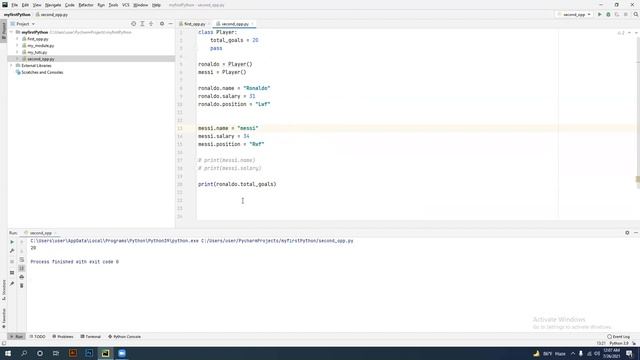Click Run with Coverage toolbar icon
The image size is (640, 360).
click(617, 14)
